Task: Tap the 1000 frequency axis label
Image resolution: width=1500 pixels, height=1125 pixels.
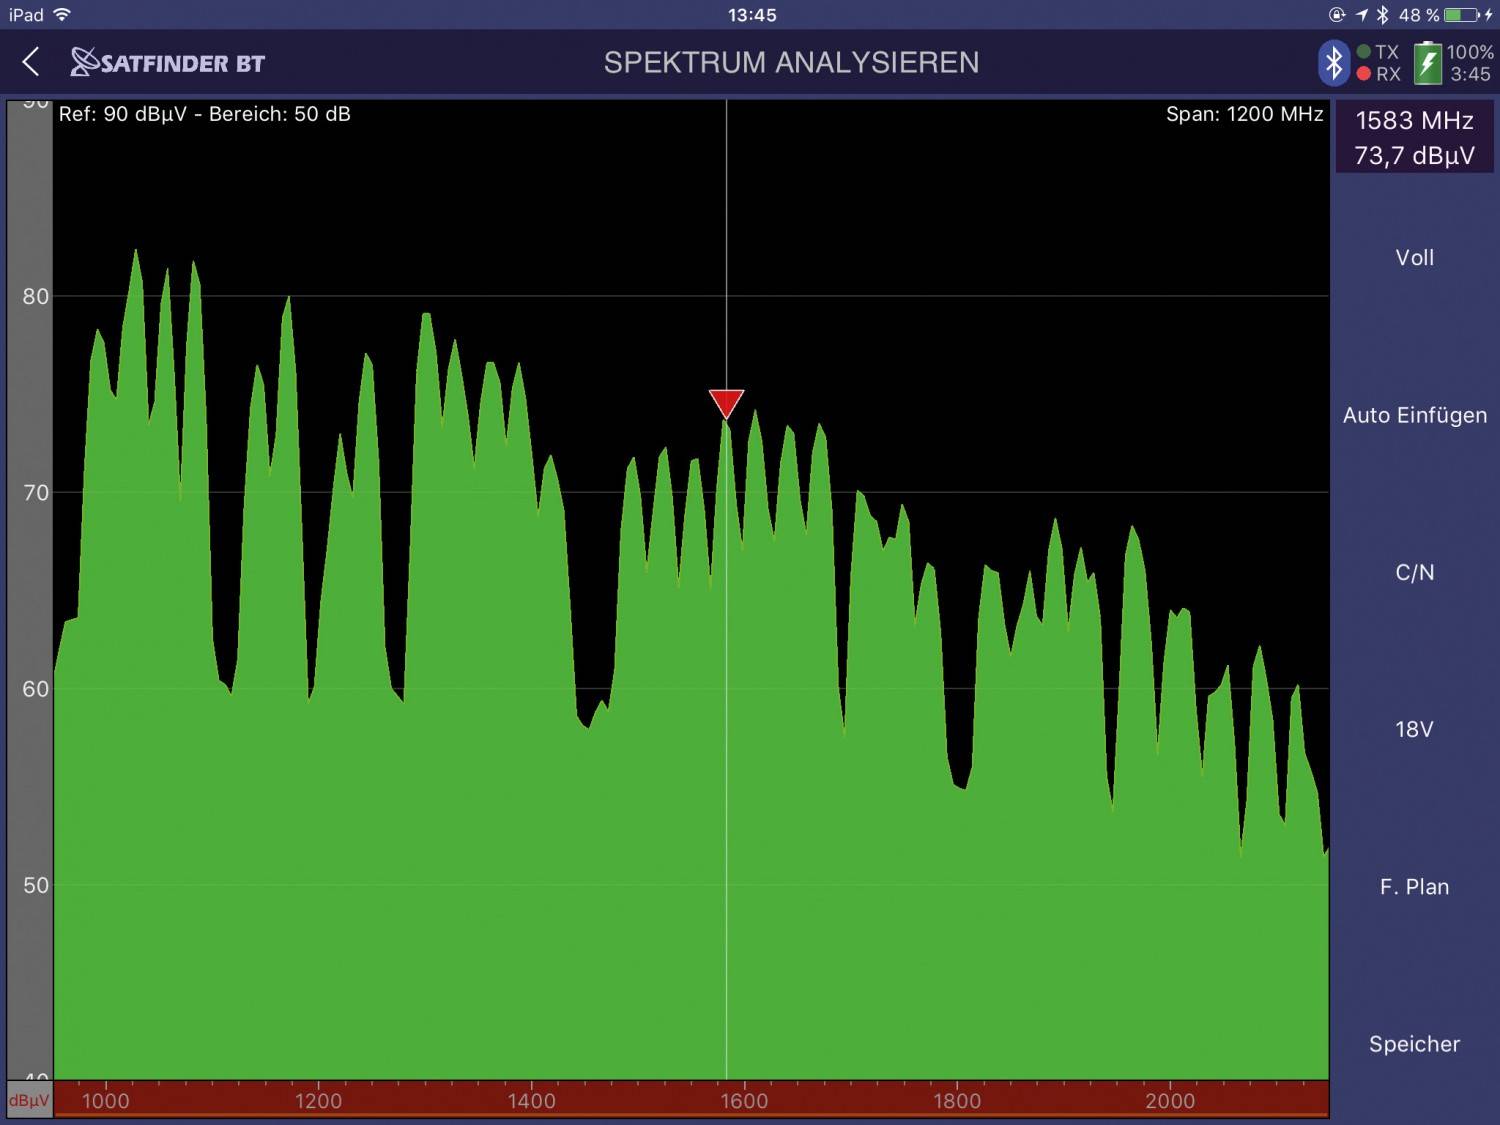Action: pyautogui.click(x=105, y=1101)
